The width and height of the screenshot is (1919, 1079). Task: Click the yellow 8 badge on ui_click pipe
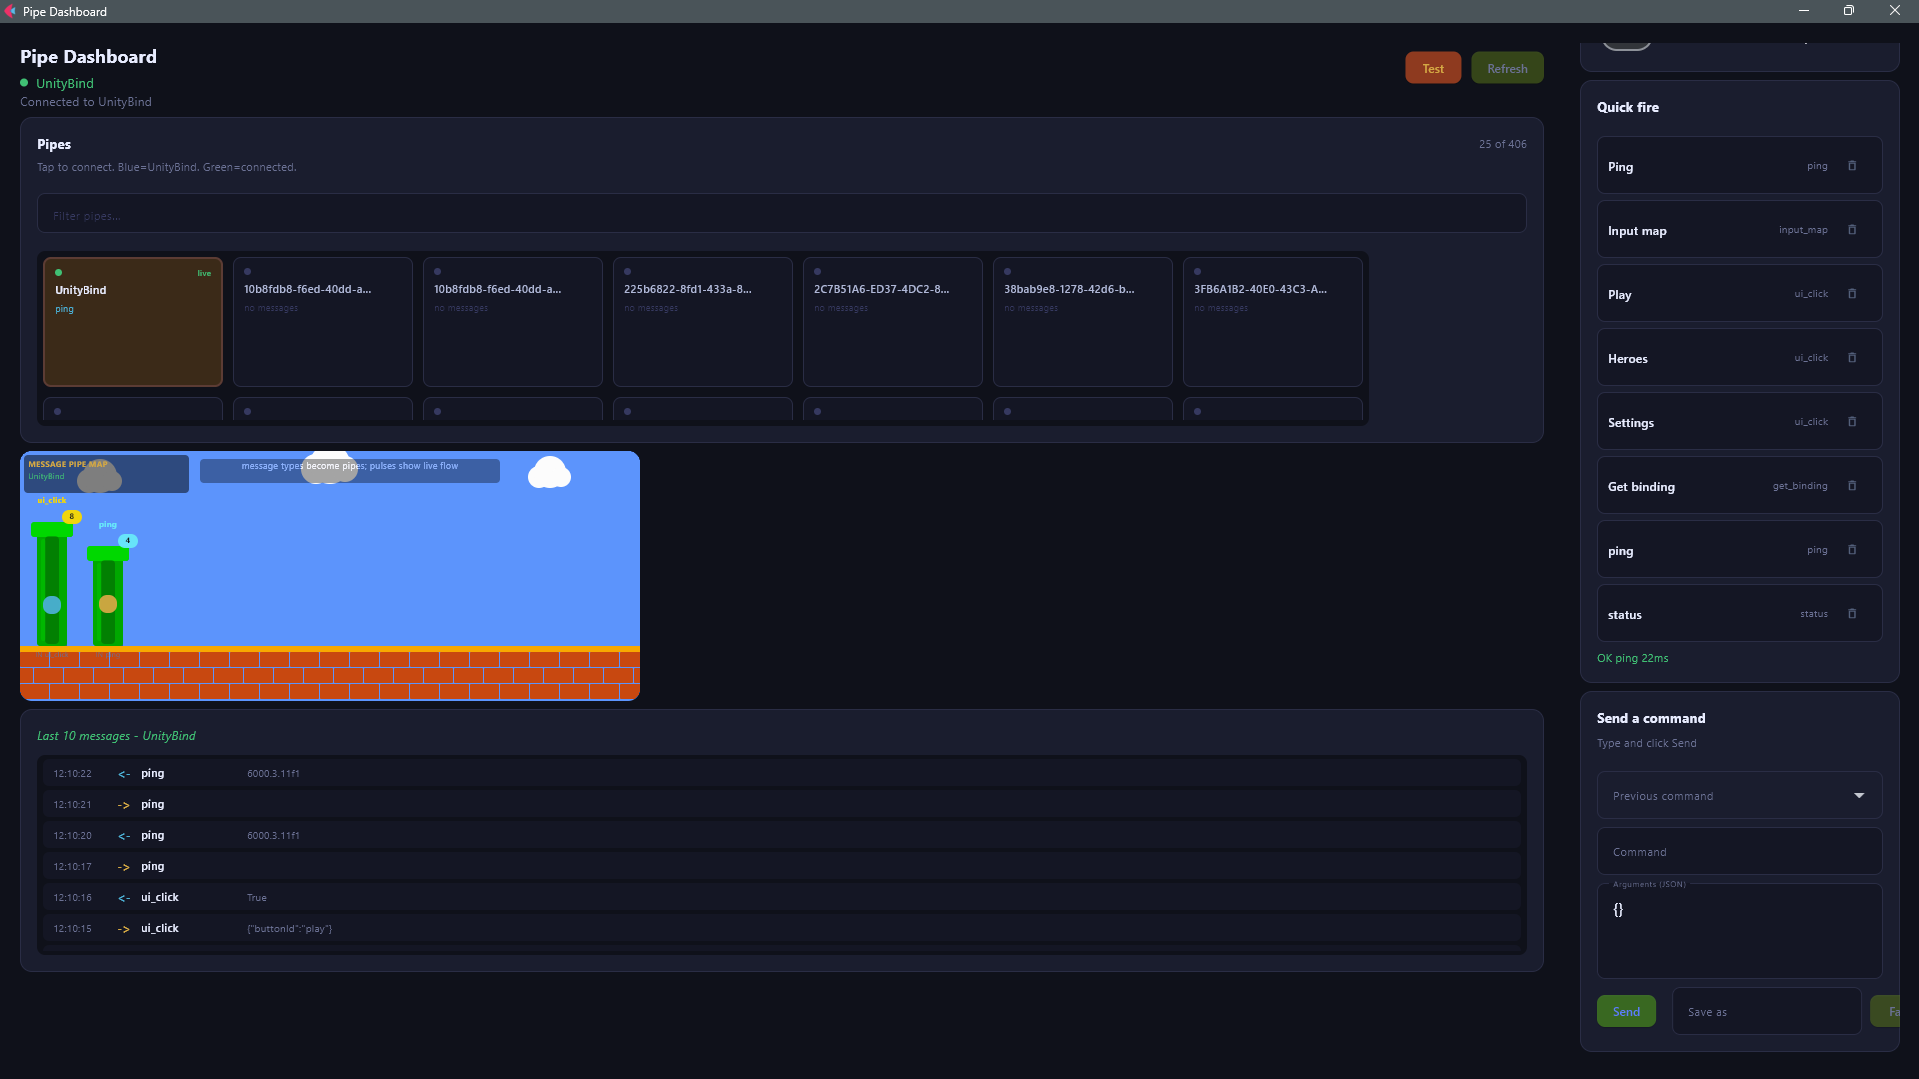[71, 517]
